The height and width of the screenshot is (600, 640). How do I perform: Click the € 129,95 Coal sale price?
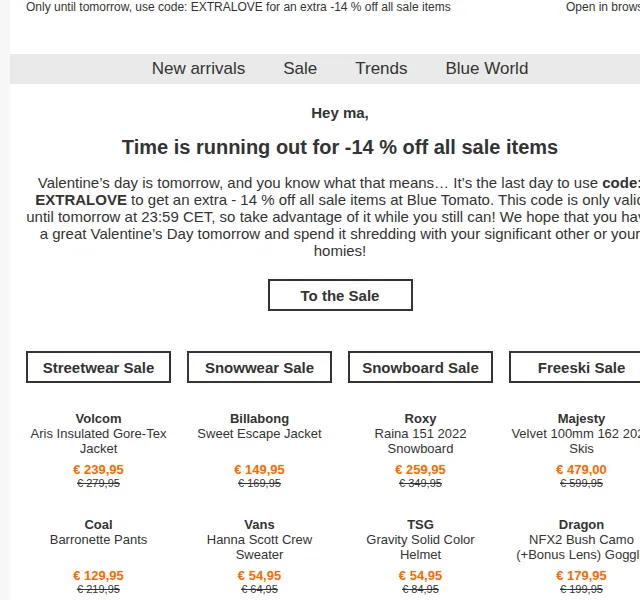click(x=98, y=576)
